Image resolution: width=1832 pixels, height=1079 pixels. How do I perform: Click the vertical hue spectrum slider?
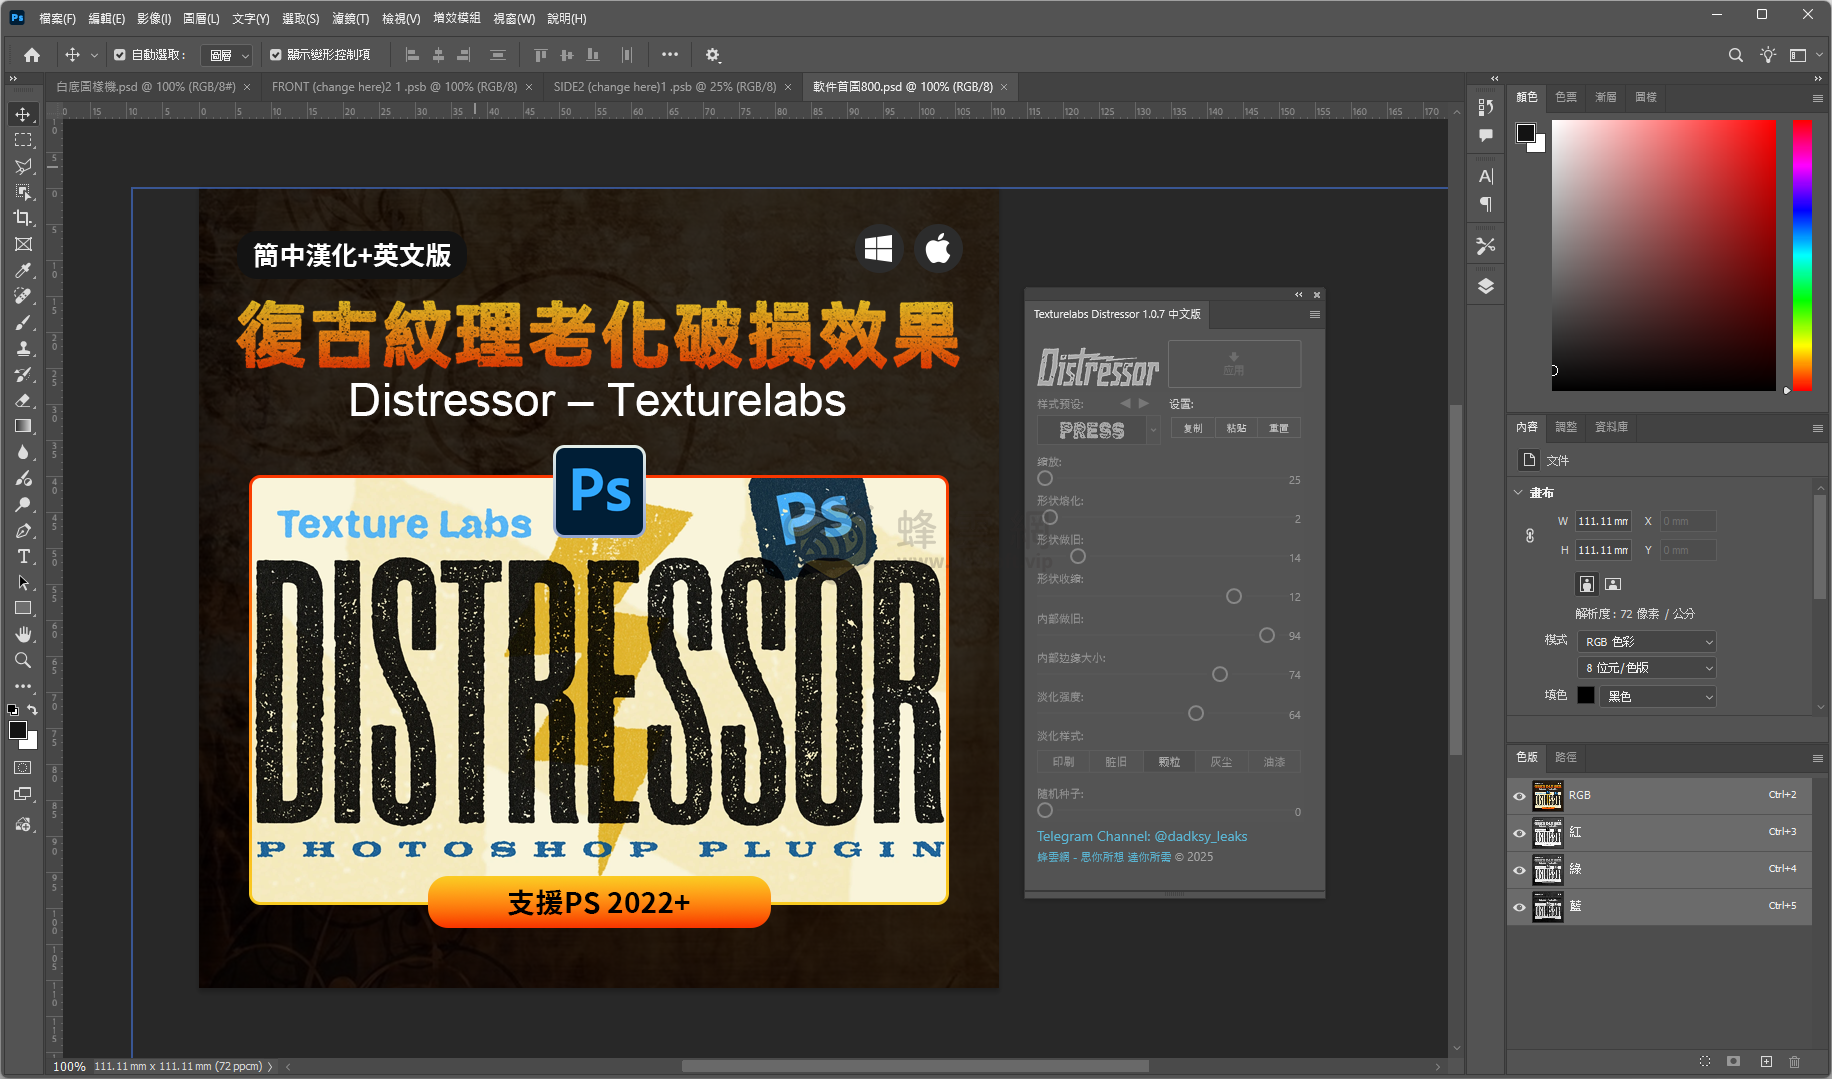pos(1802,255)
